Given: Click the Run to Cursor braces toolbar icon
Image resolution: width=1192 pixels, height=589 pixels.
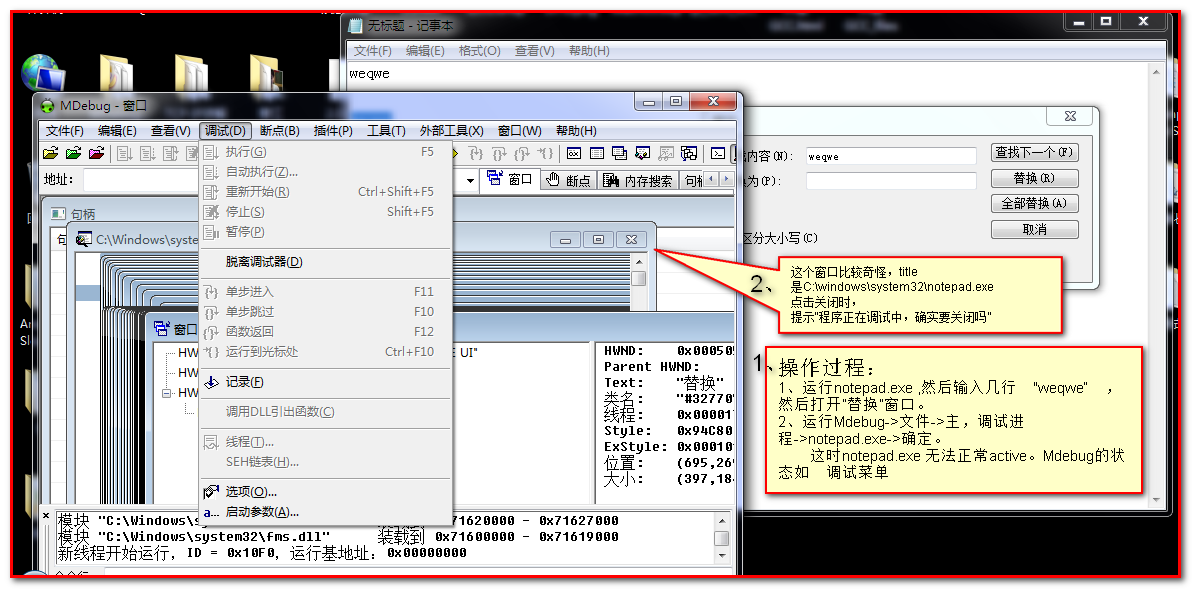Looking at the screenshot, I should tap(544, 153).
